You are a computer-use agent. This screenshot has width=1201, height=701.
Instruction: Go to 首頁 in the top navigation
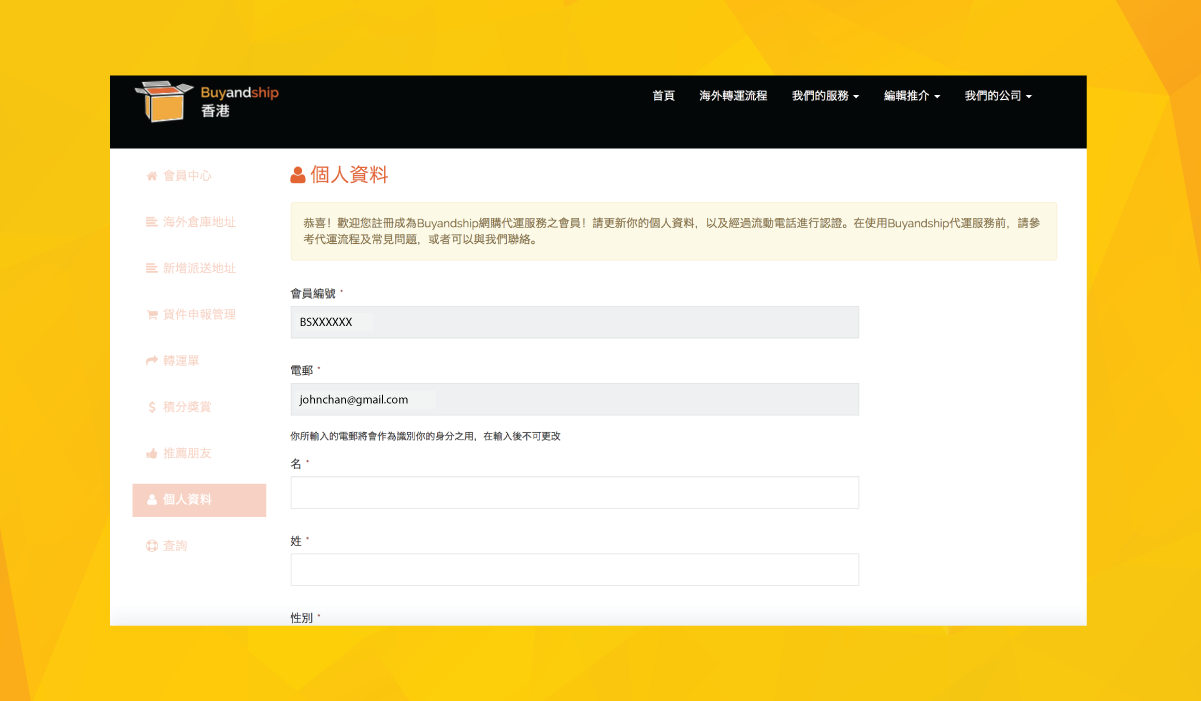[x=663, y=96]
